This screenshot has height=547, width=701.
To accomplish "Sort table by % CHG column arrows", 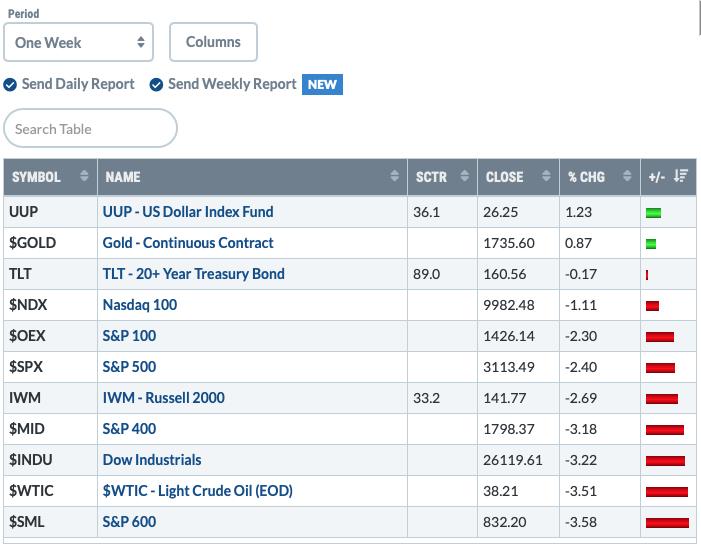I will point(627,176).
